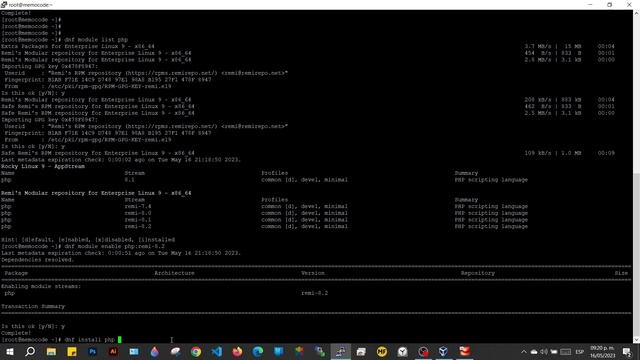Click the 'Transaction Summary' line

coord(33,306)
